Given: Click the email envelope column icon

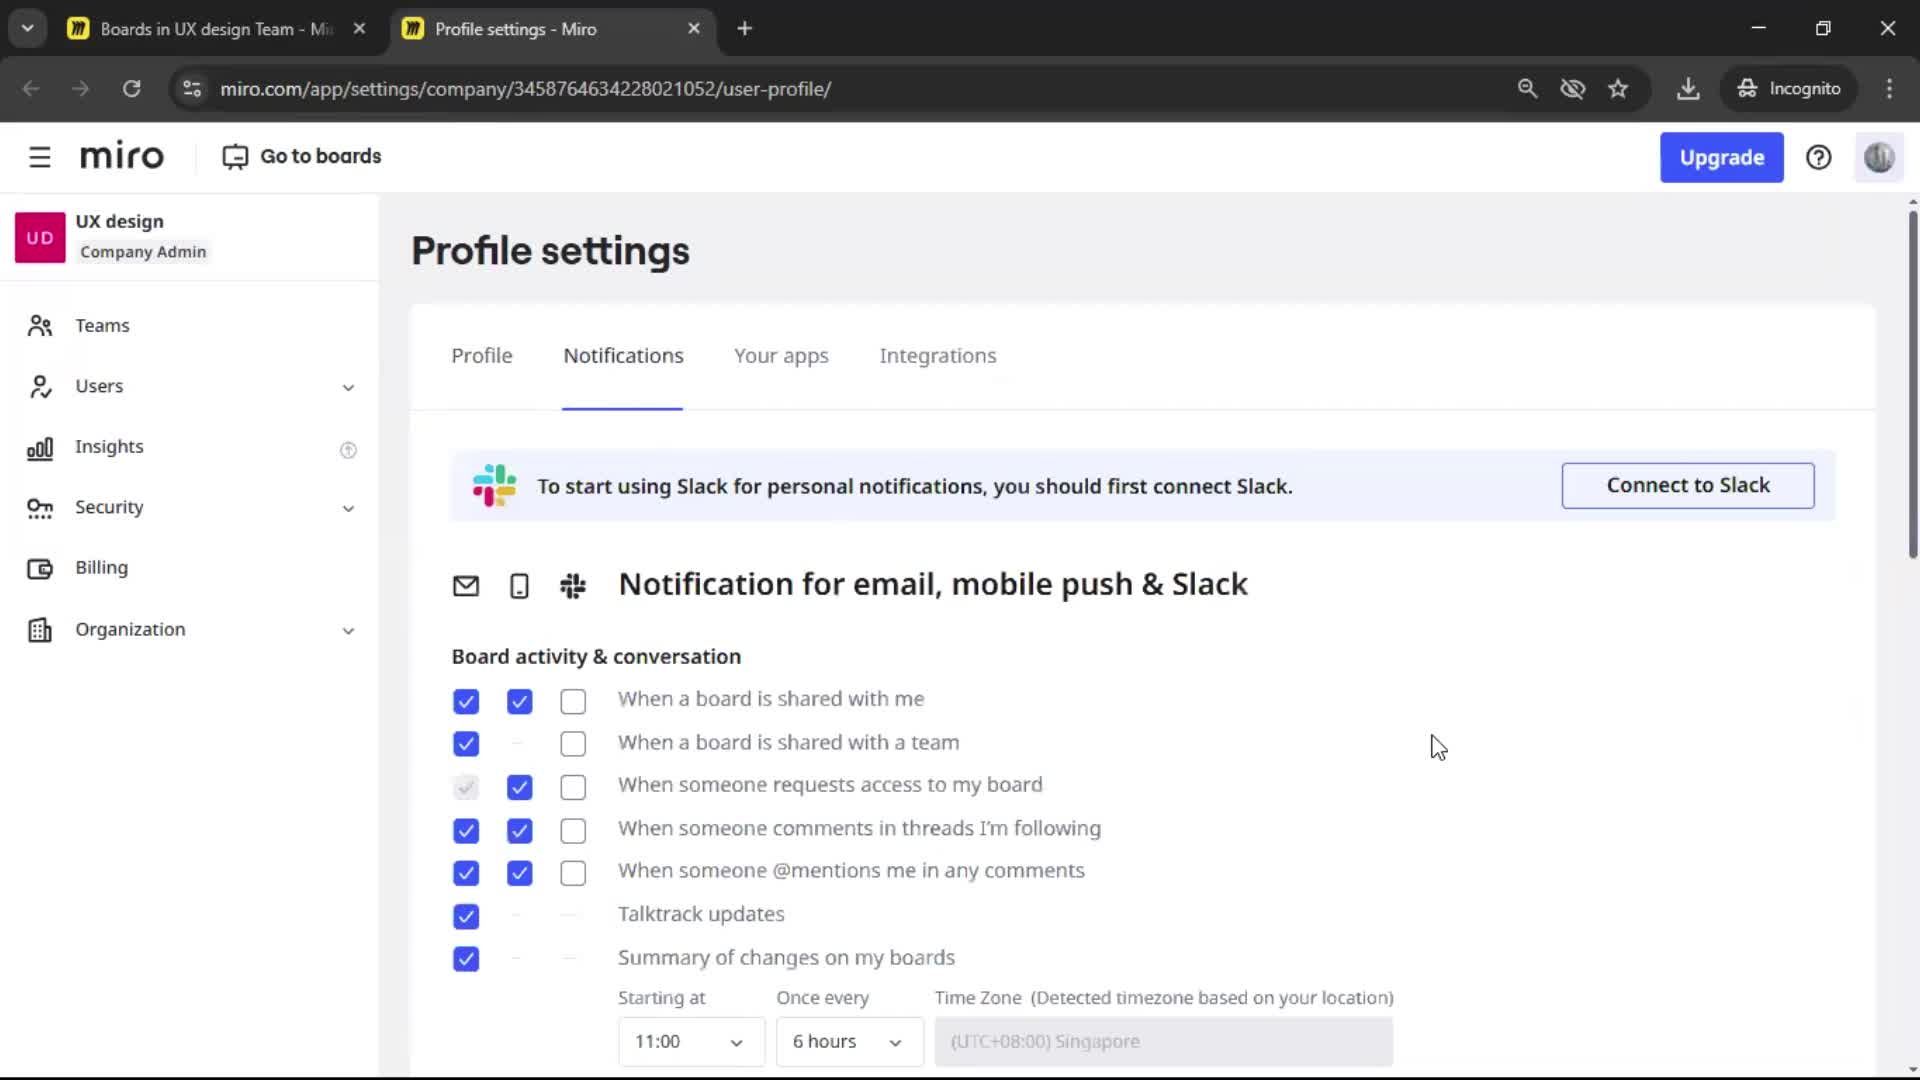Looking at the screenshot, I should pyautogui.click(x=466, y=586).
